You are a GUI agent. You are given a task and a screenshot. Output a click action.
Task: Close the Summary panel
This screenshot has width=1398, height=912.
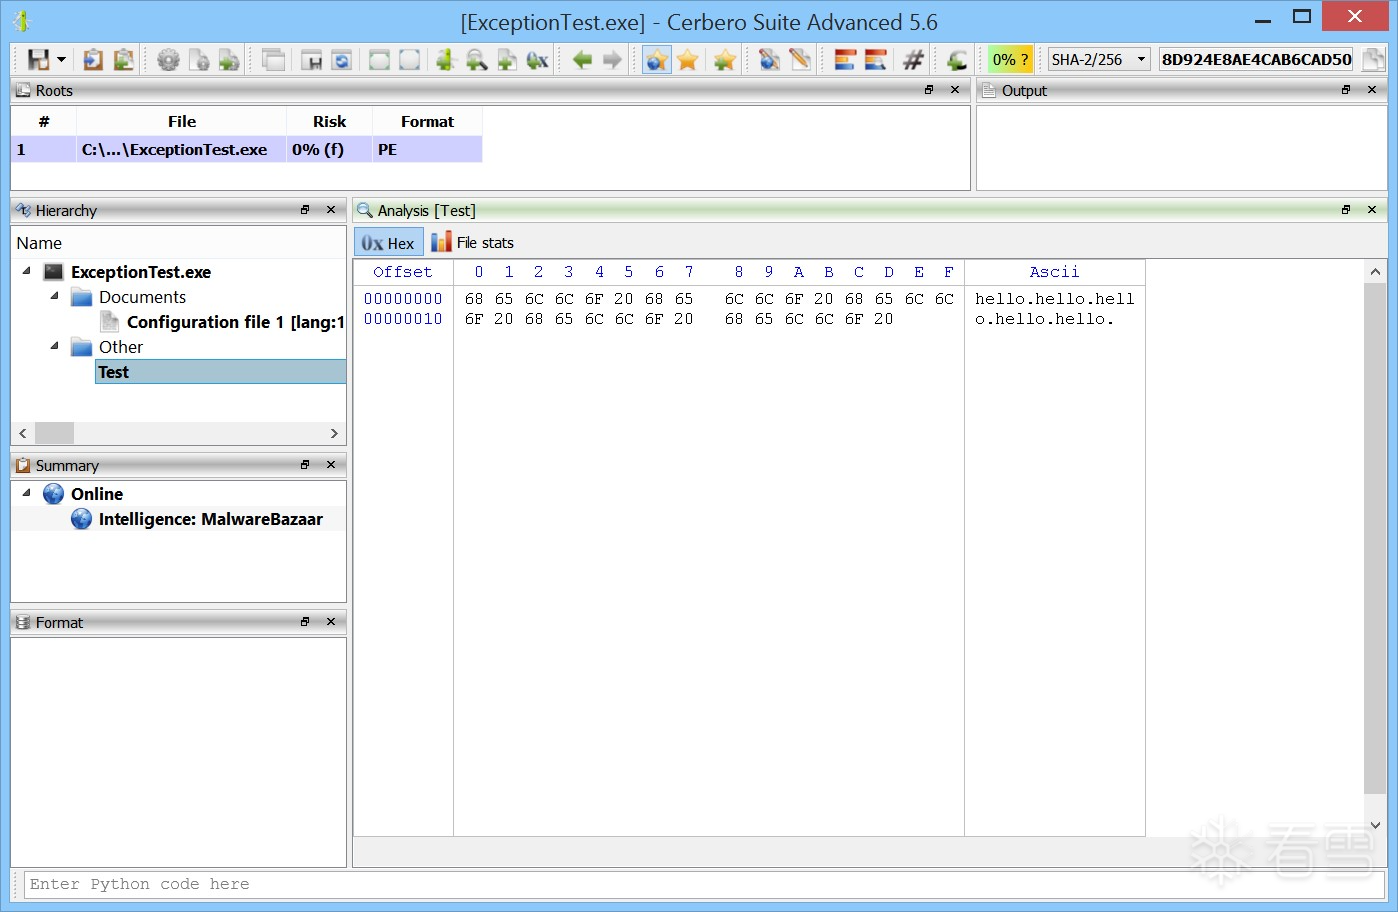tap(331, 465)
